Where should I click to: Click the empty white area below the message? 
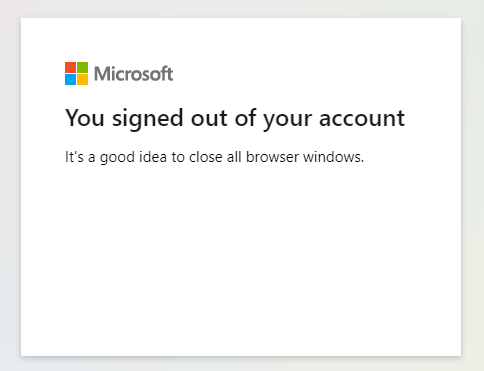tap(241, 260)
